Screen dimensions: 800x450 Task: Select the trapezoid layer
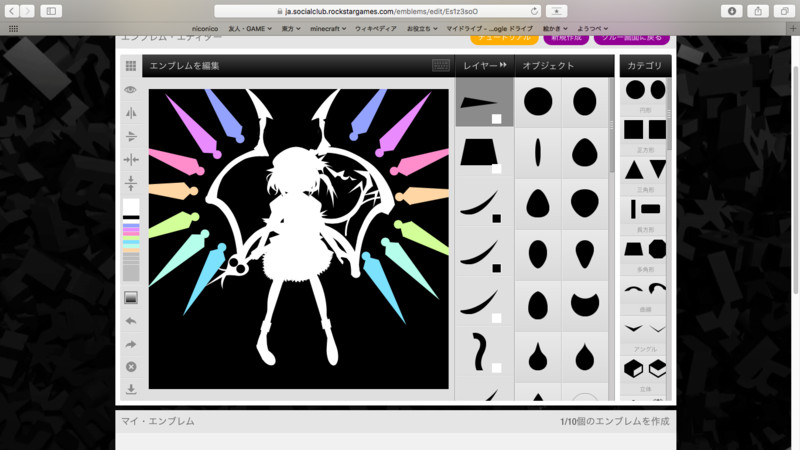(x=485, y=152)
